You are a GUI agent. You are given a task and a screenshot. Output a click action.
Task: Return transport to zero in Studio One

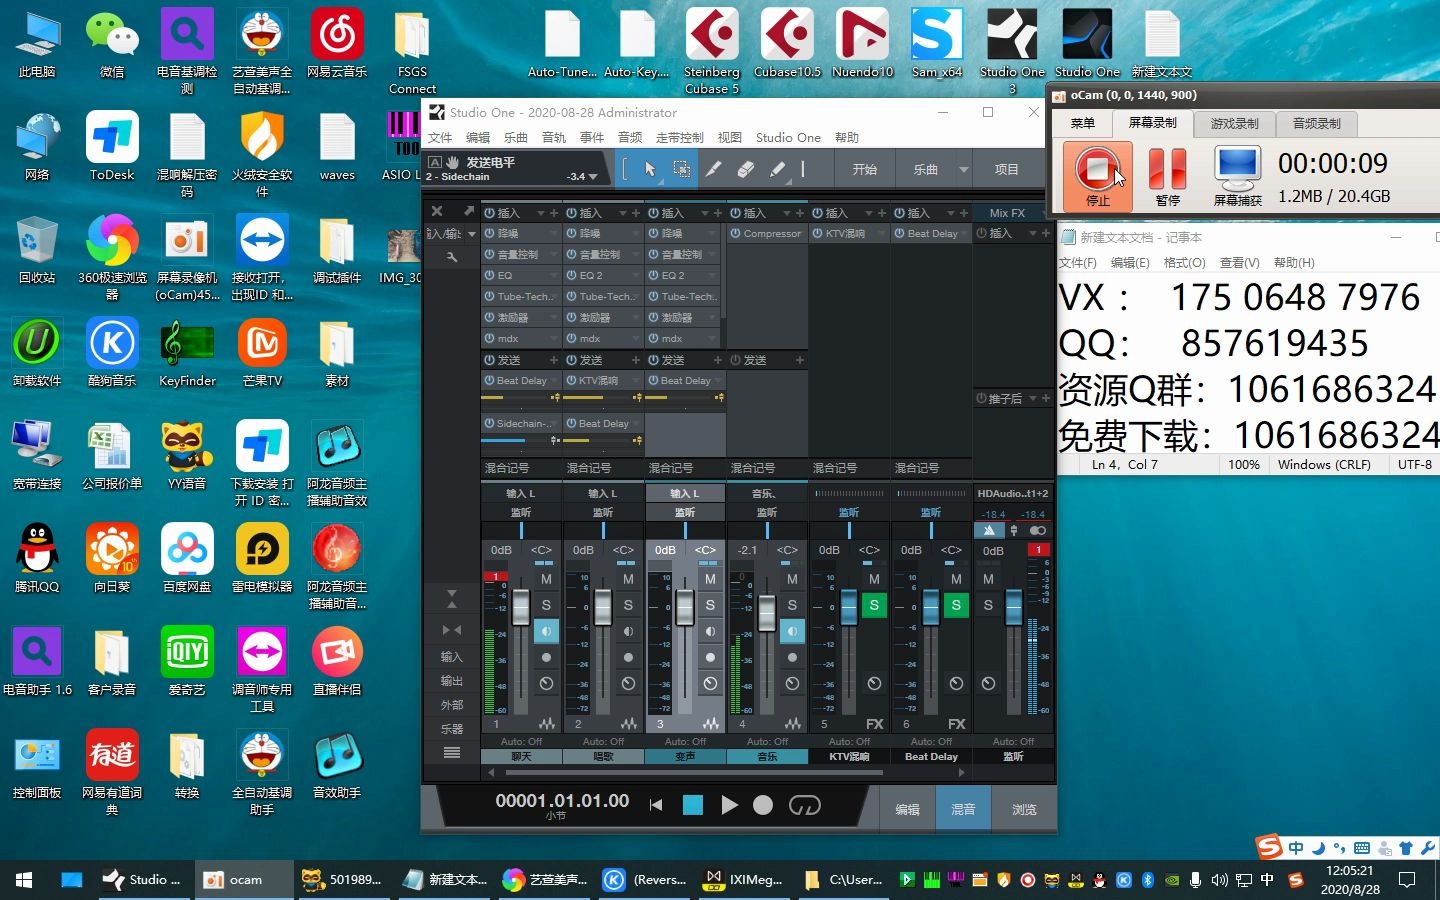(x=656, y=805)
